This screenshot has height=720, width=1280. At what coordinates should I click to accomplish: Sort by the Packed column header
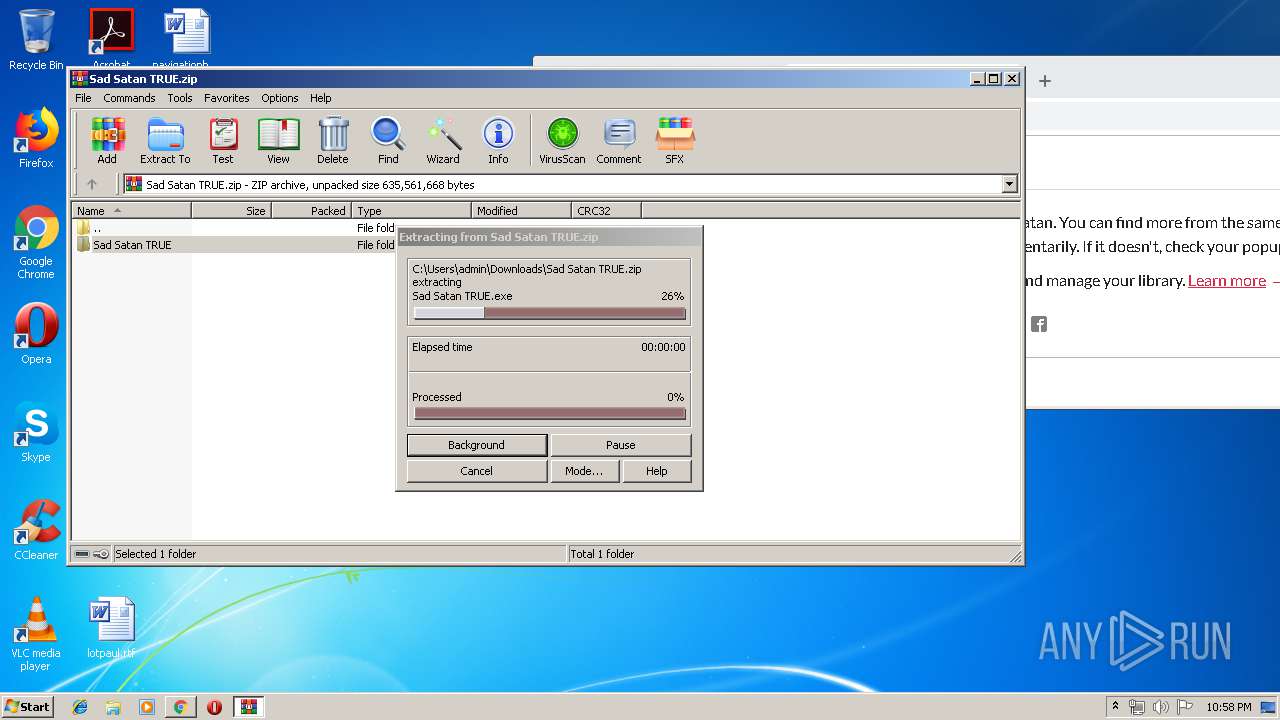(311, 210)
